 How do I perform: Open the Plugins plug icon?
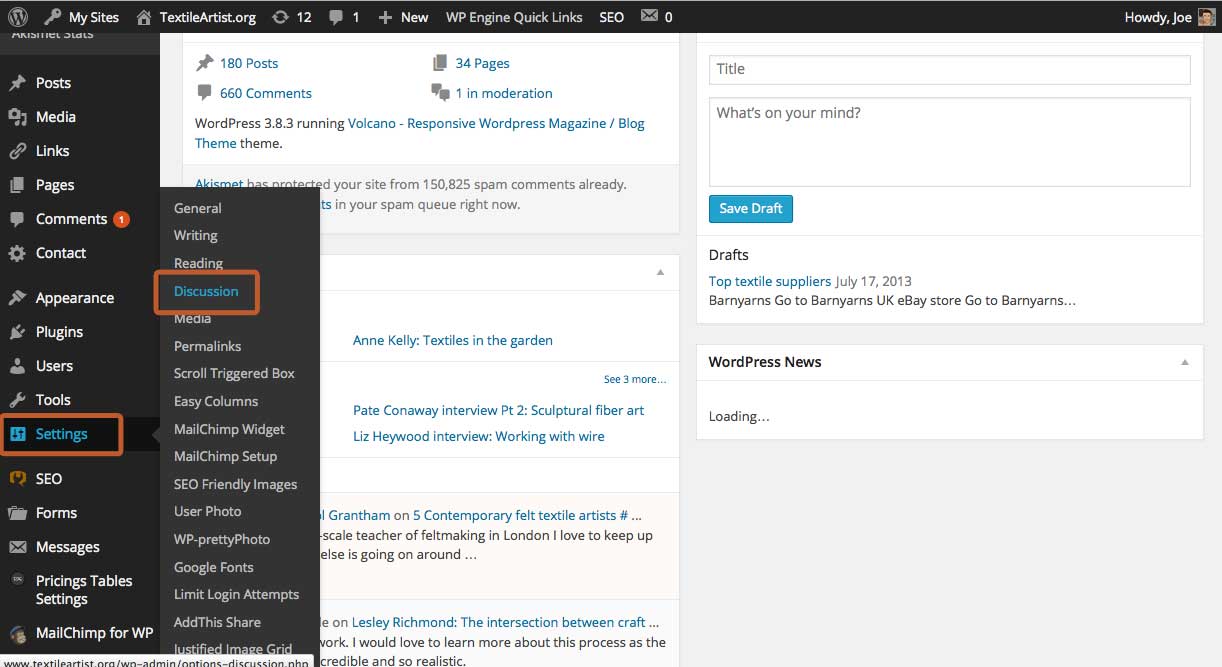(x=17, y=332)
